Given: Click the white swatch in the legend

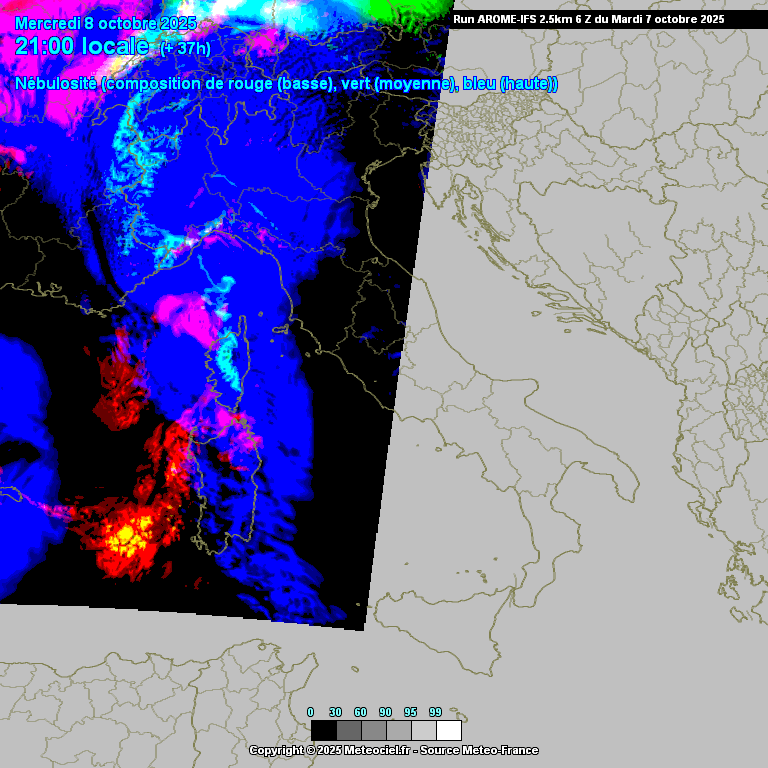Looking at the screenshot, I should coord(449,730).
